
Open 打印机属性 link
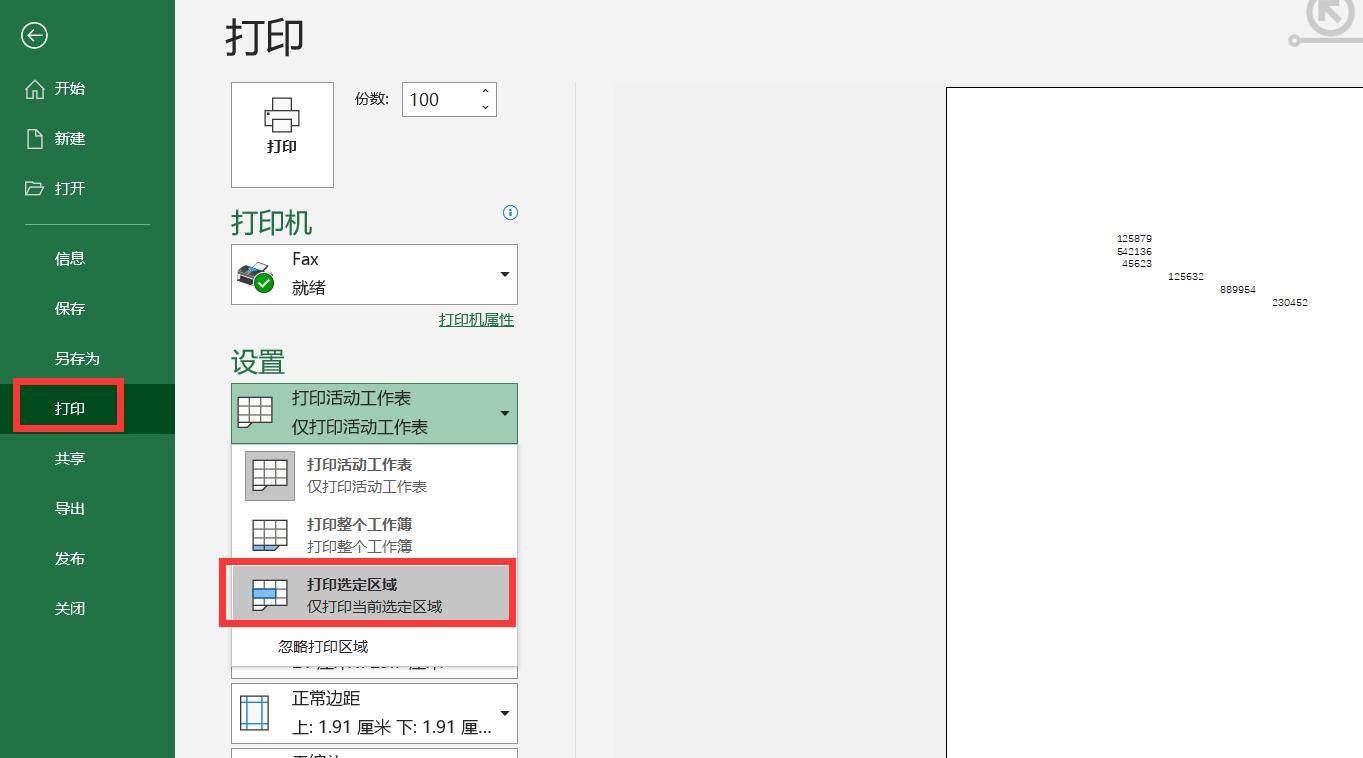pos(476,319)
